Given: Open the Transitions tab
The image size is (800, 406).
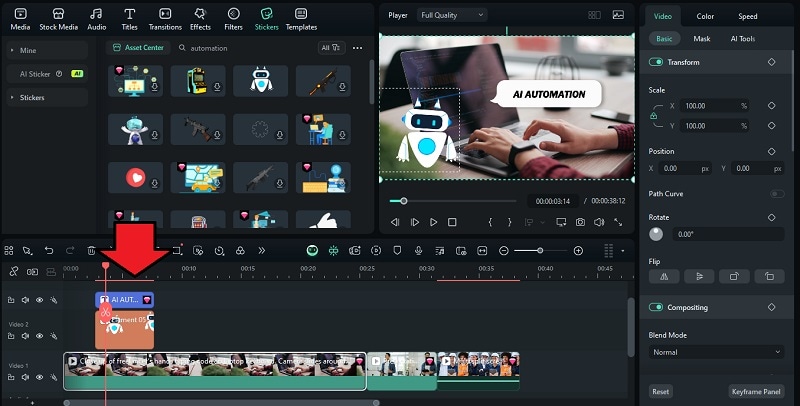Looking at the screenshot, I should click(165, 19).
